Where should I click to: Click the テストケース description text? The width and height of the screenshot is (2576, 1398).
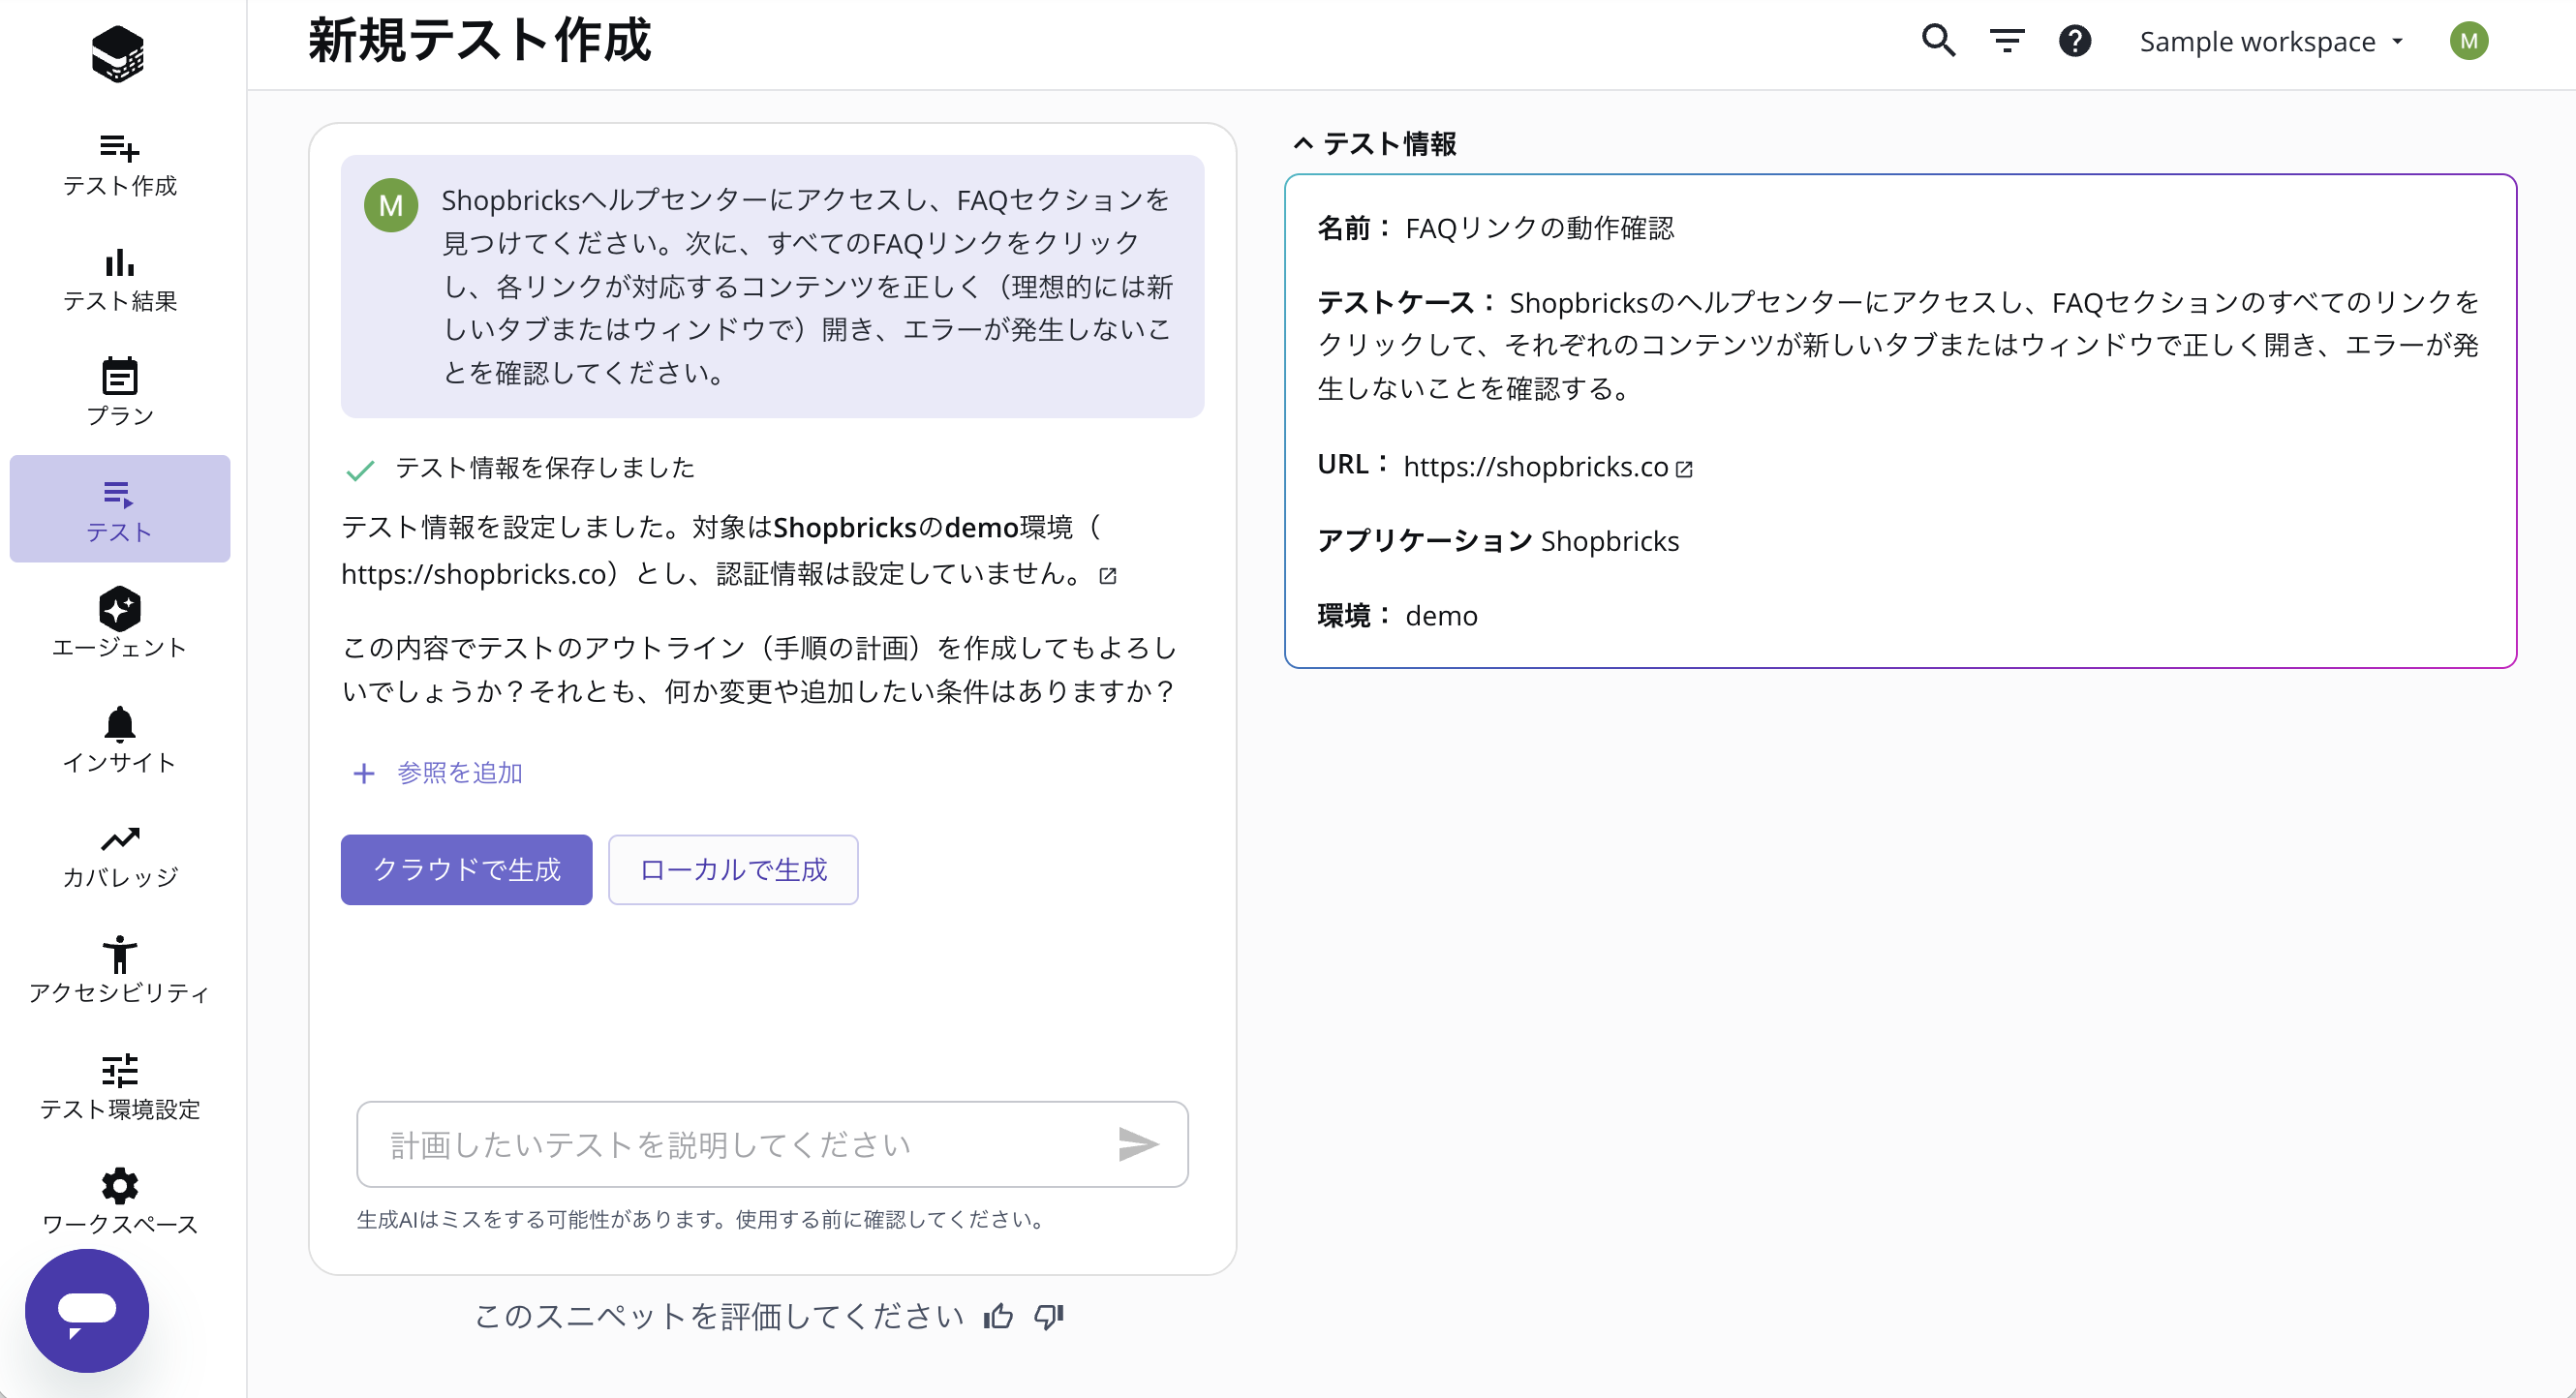tap(1897, 345)
